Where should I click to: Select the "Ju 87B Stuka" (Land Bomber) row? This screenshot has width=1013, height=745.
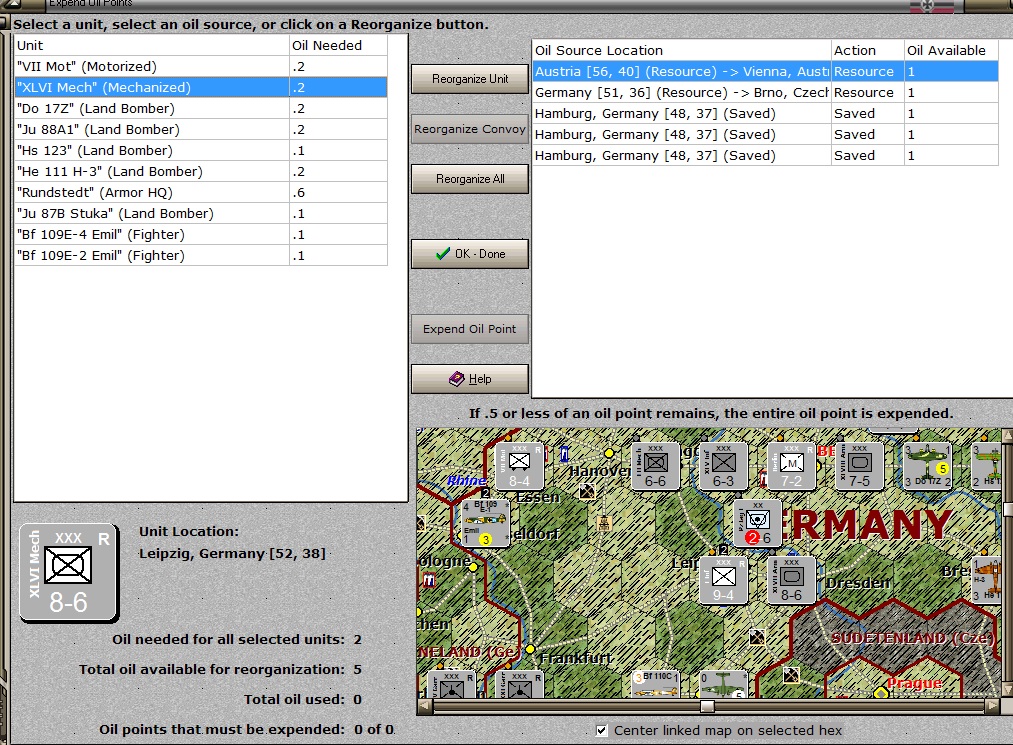[x=201, y=213]
